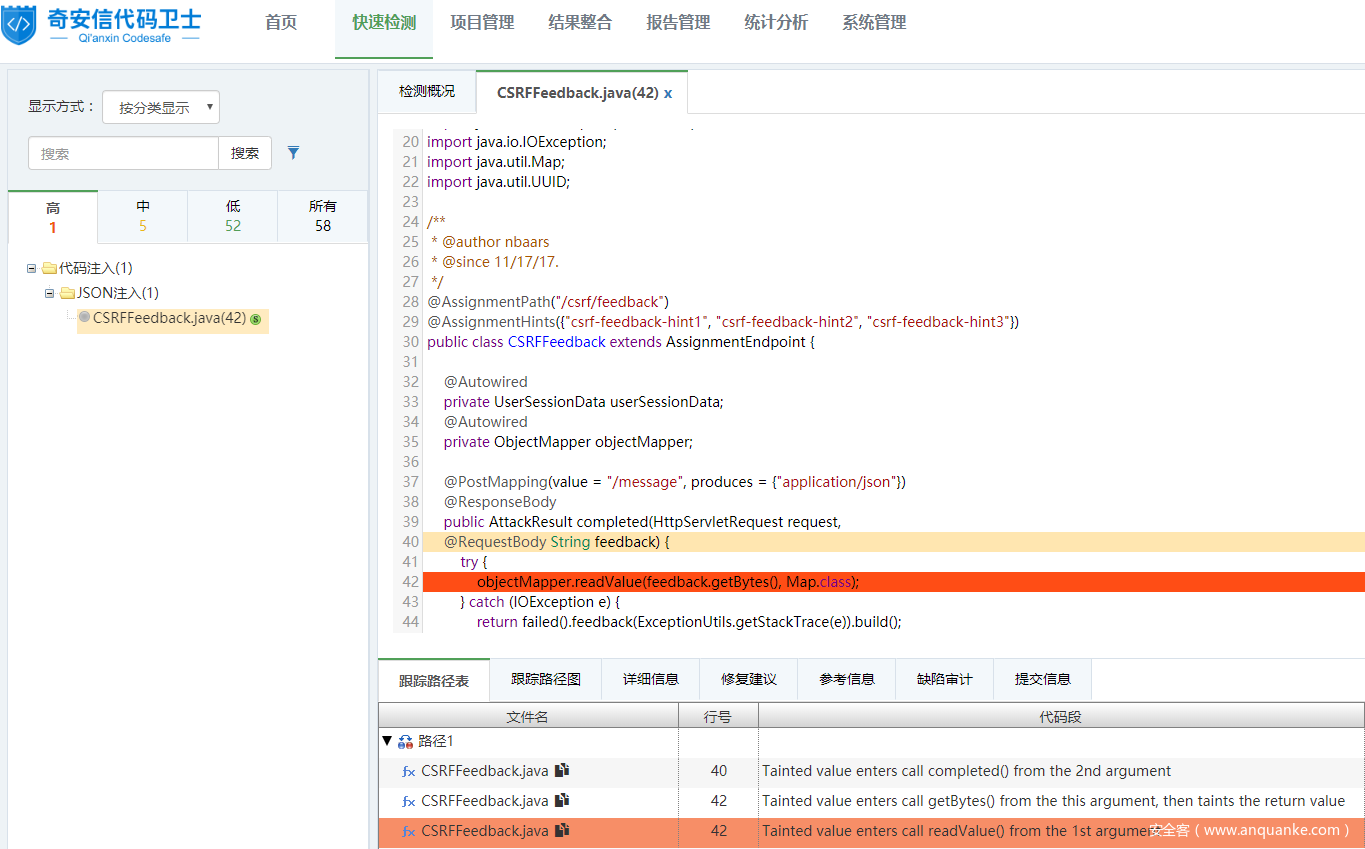Close the CSRFFeedback.java(42) tab
Image resolution: width=1365 pixels, height=849 pixels.
(668, 93)
